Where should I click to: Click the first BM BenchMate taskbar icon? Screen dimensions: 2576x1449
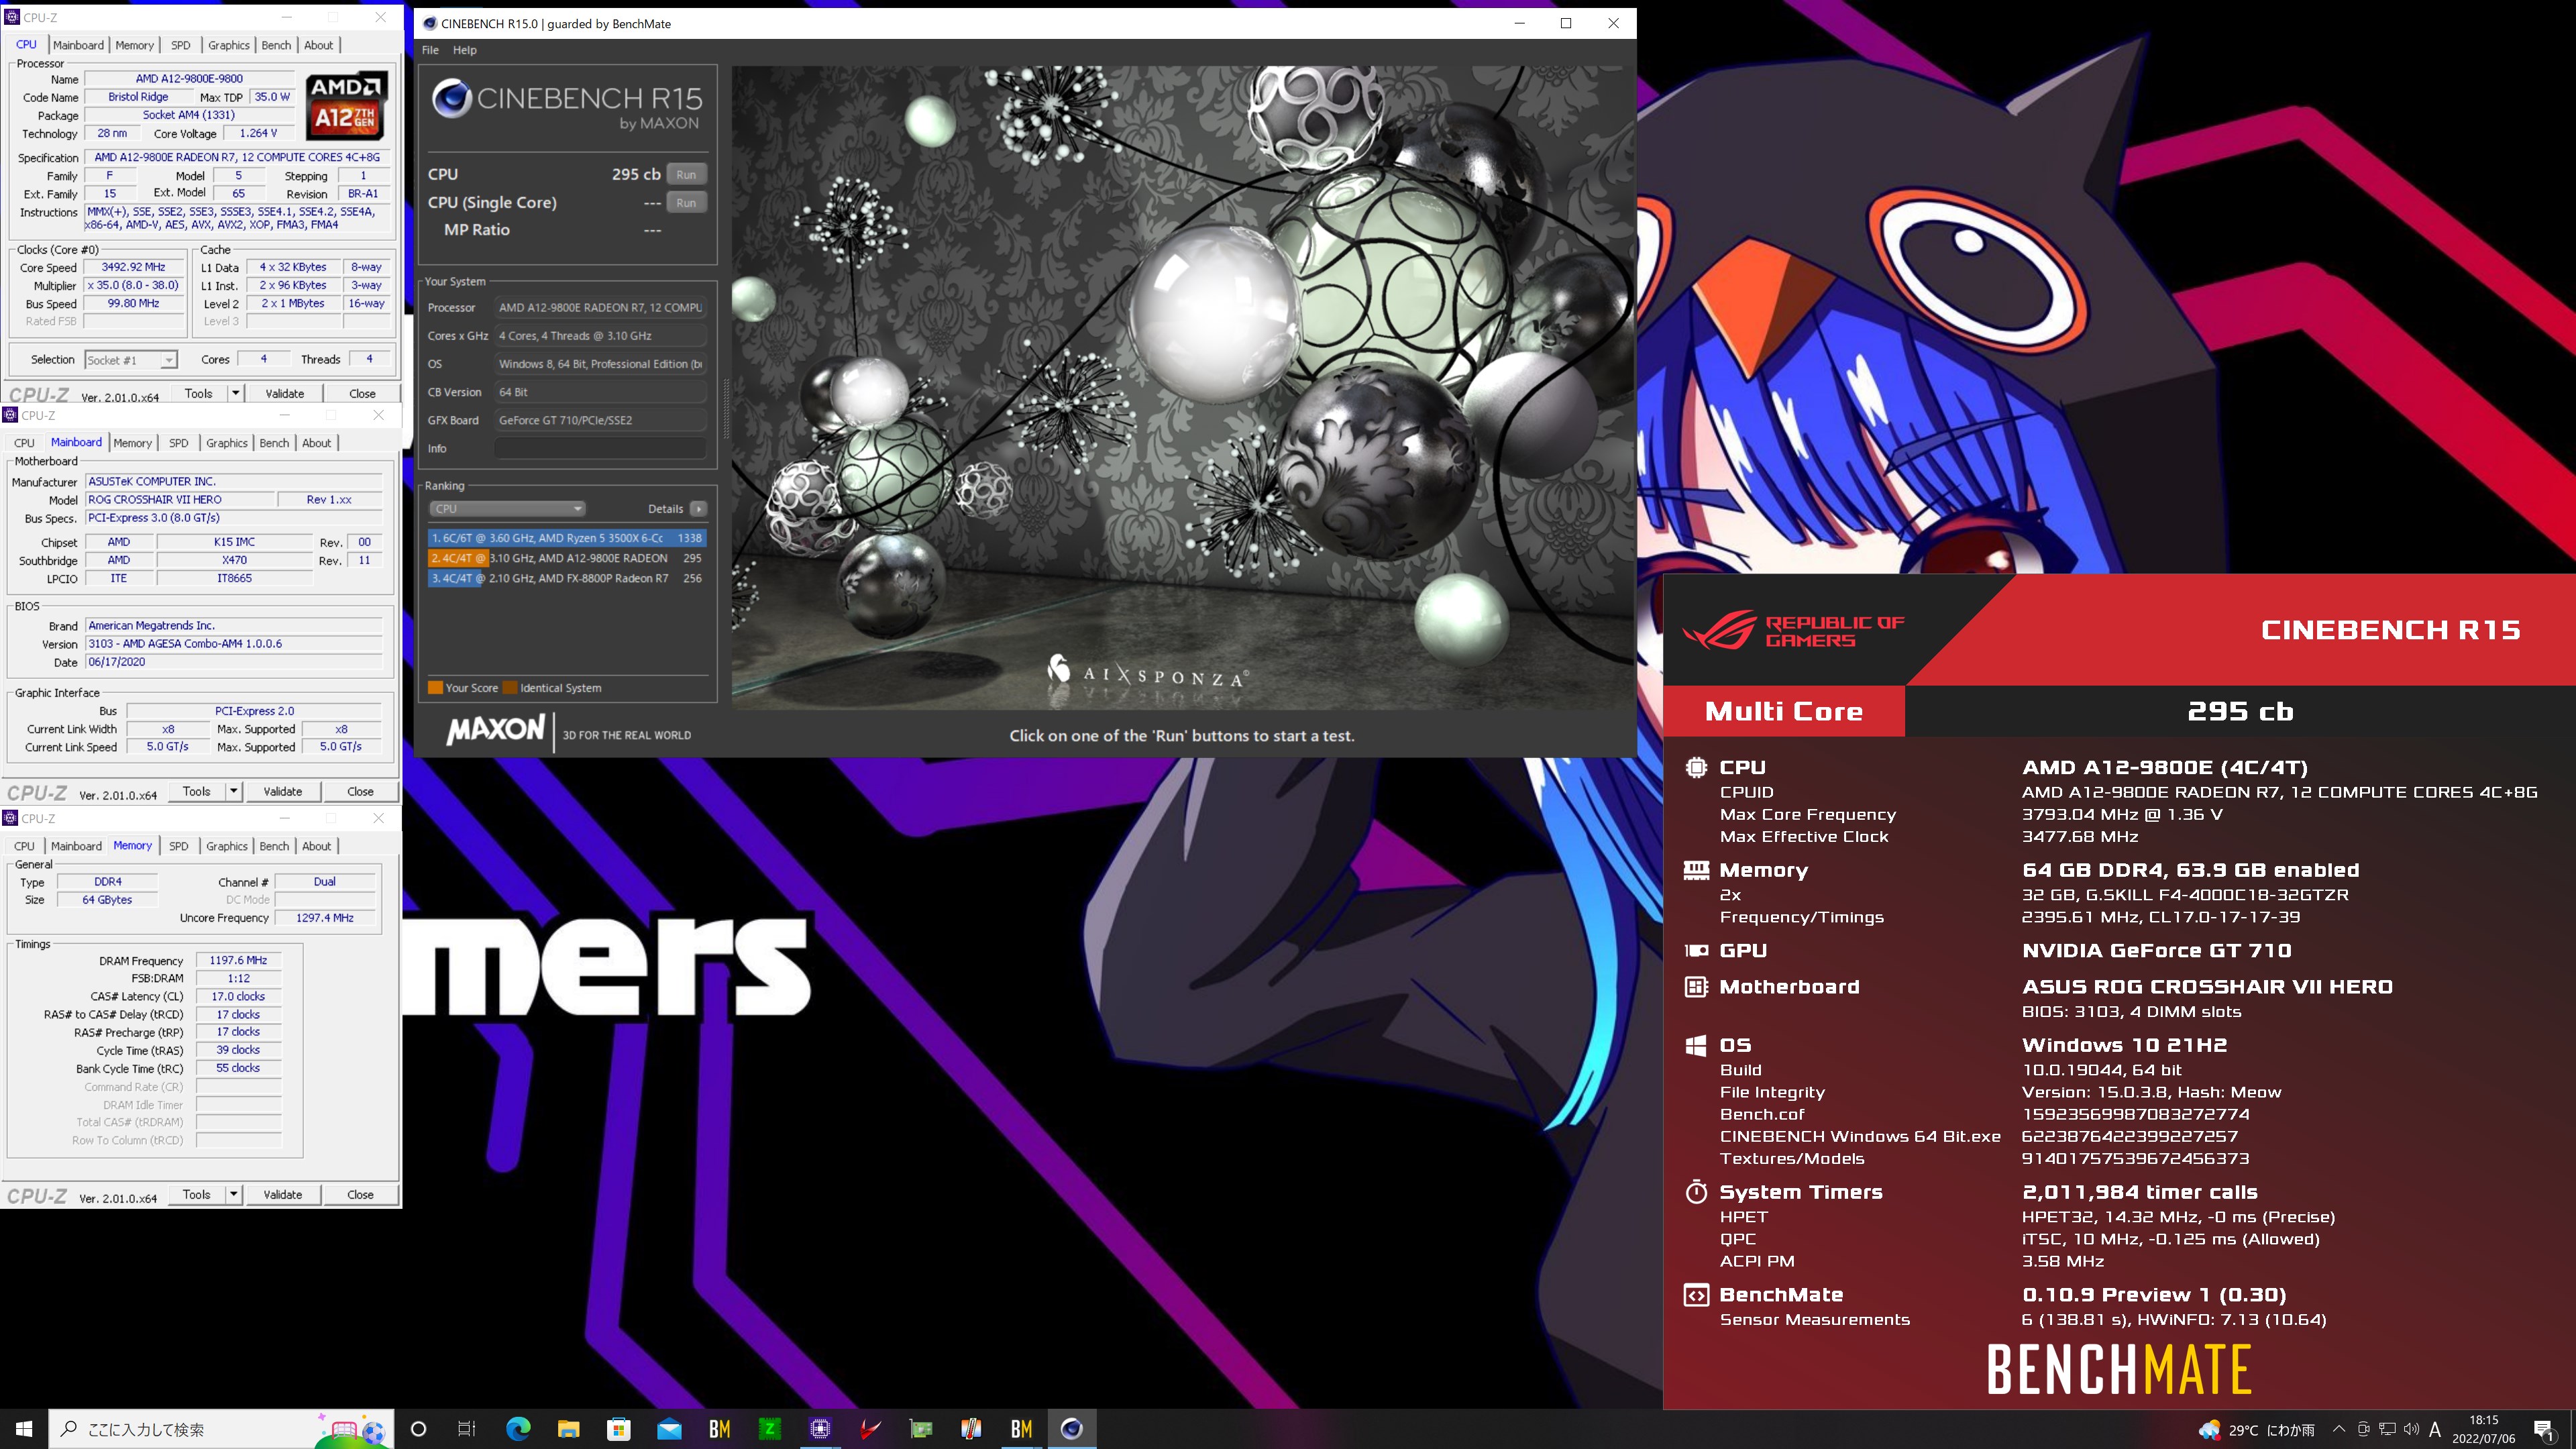719,1429
